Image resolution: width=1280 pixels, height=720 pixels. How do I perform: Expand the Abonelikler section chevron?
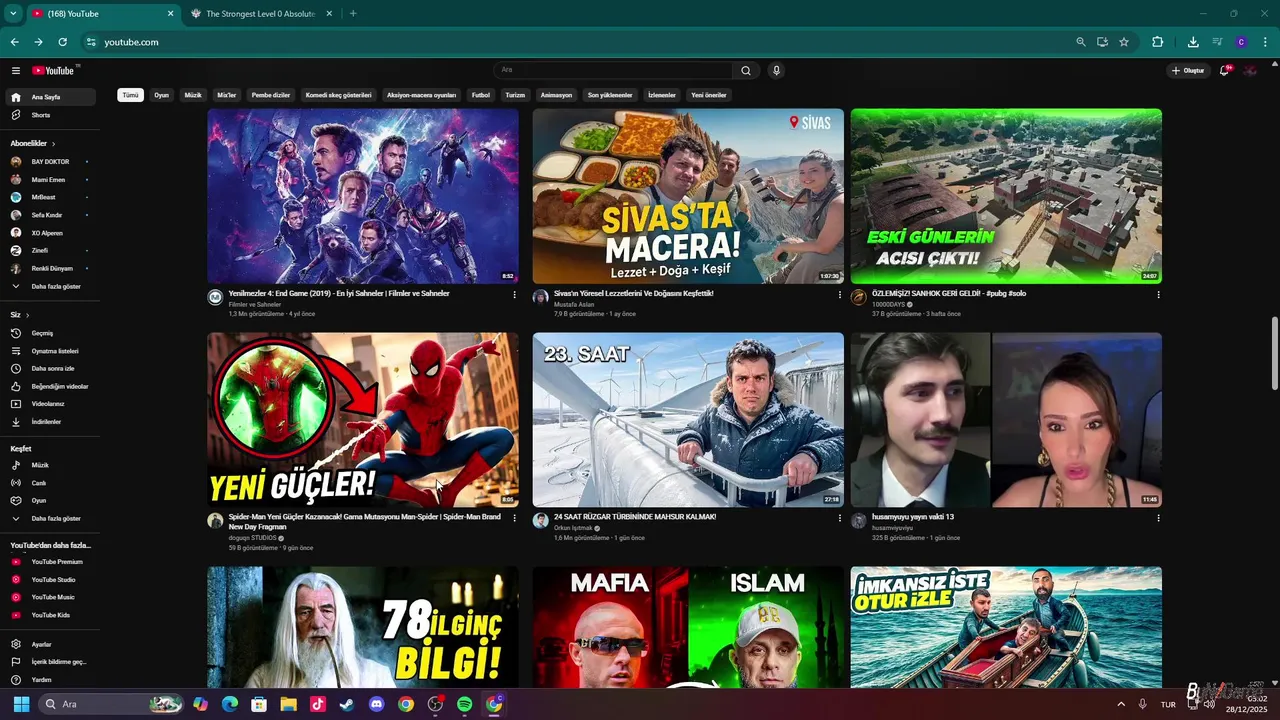pyautogui.click(x=53, y=144)
